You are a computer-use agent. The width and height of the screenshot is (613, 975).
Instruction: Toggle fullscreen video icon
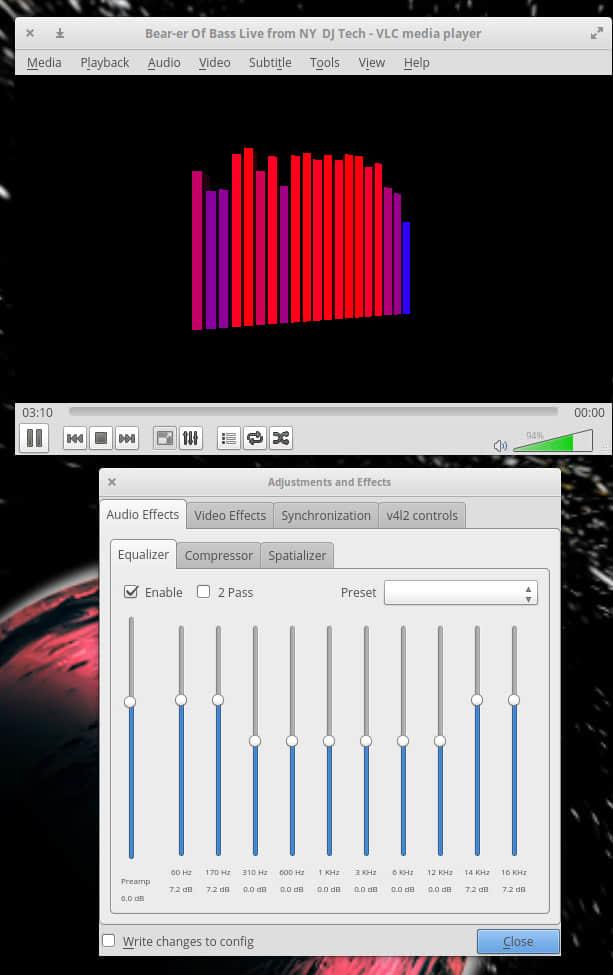pyautogui.click(x=165, y=438)
